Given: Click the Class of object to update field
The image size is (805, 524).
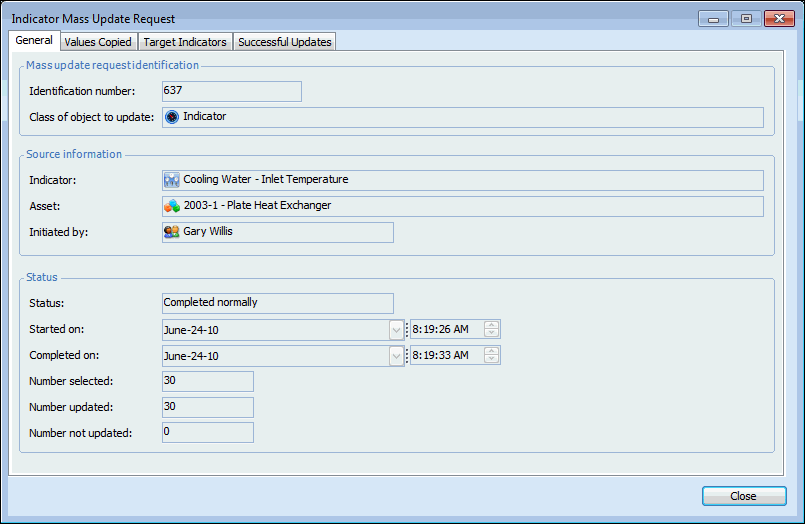Looking at the screenshot, I should pyautogui.click(x=463, y=117).
